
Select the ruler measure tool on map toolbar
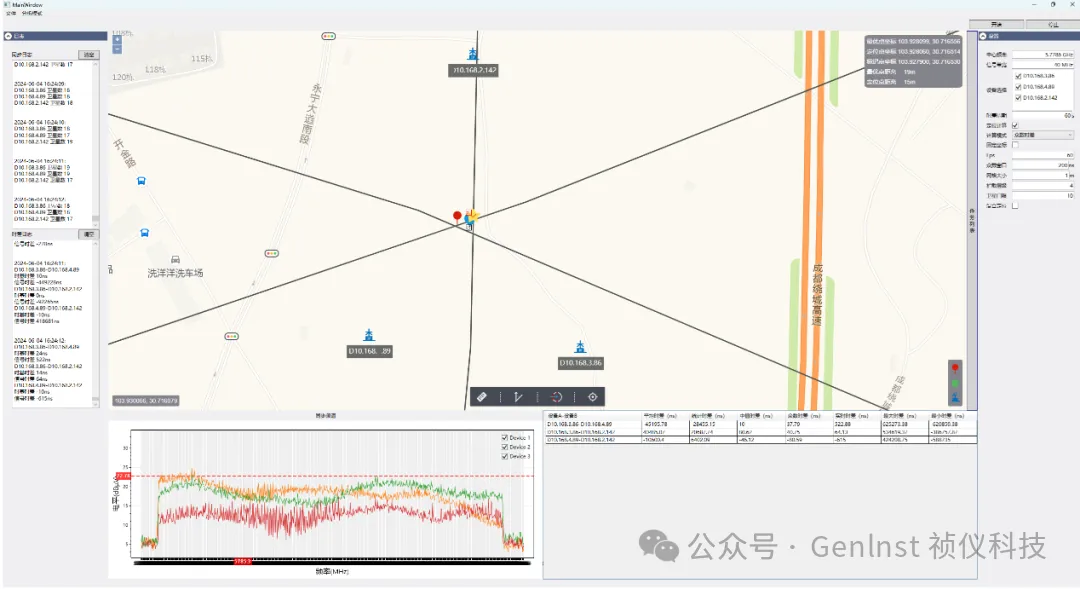point(481,397)
